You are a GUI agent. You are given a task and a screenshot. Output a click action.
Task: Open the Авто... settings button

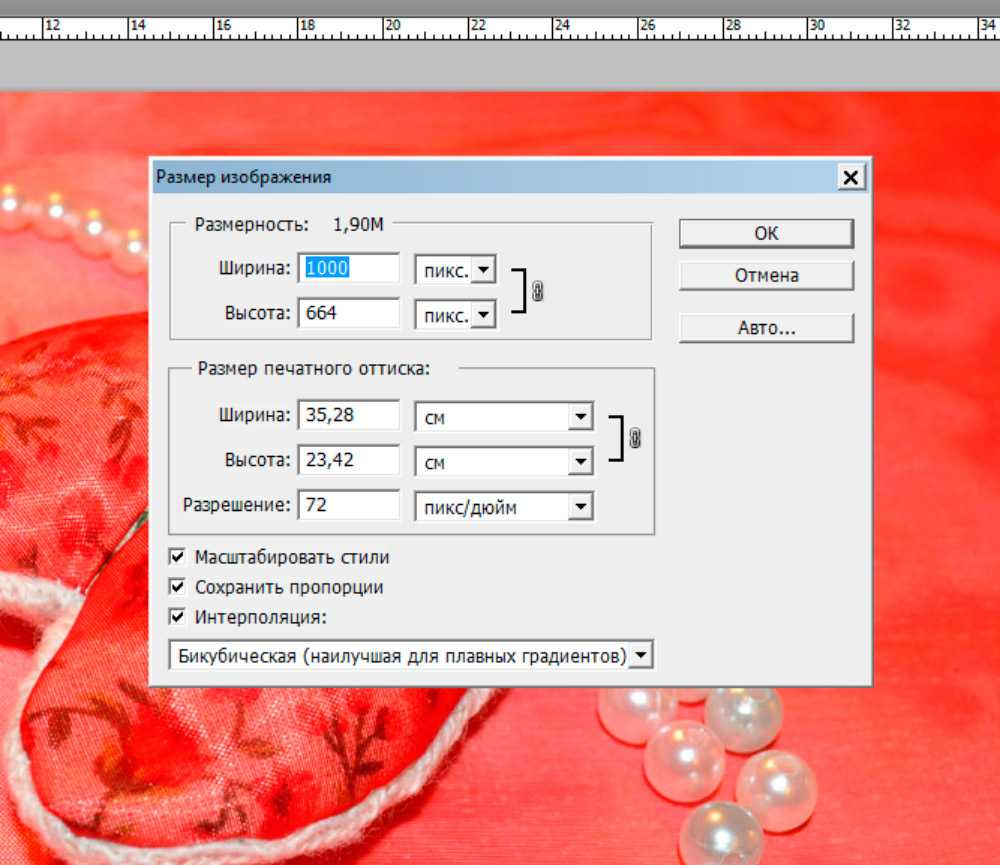coord(766,328)
